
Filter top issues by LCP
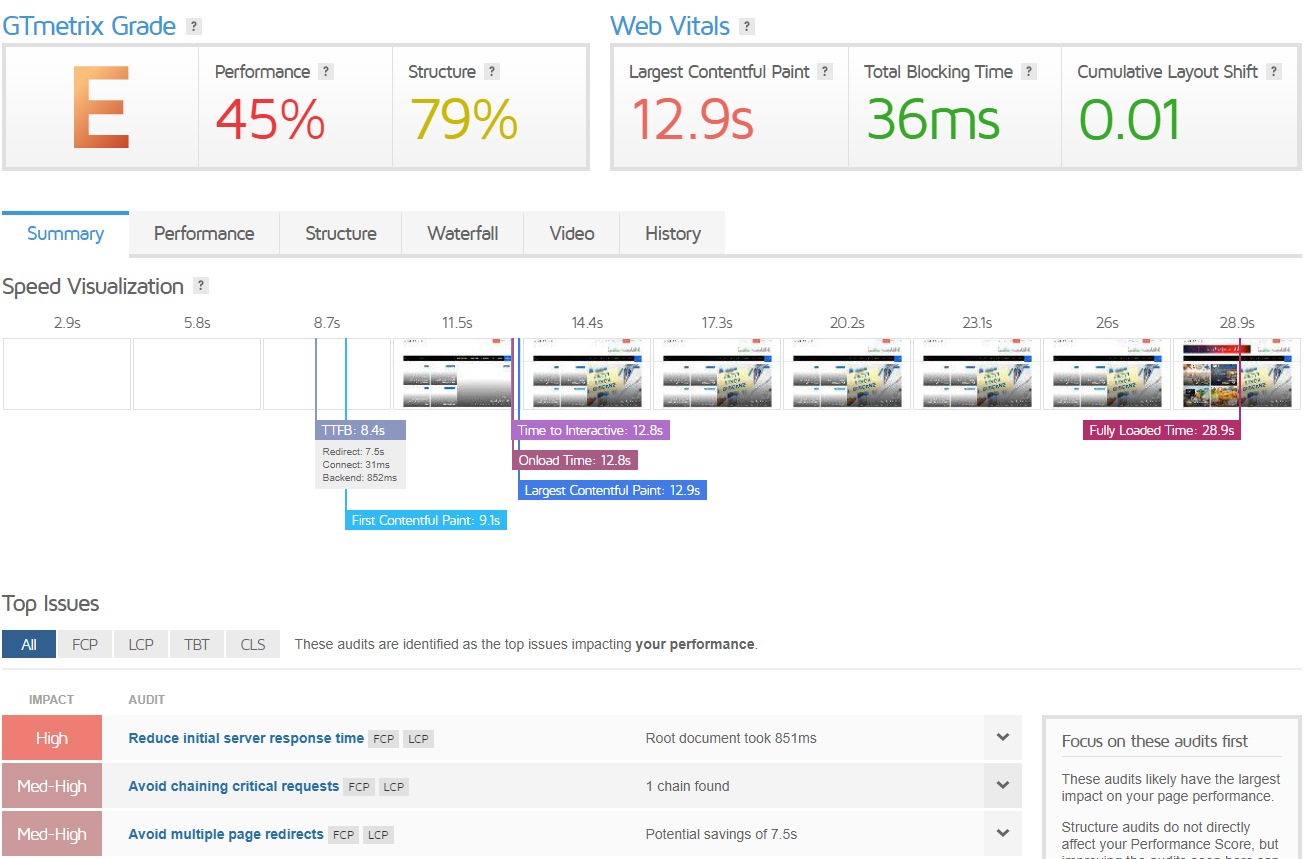[141, 644]
